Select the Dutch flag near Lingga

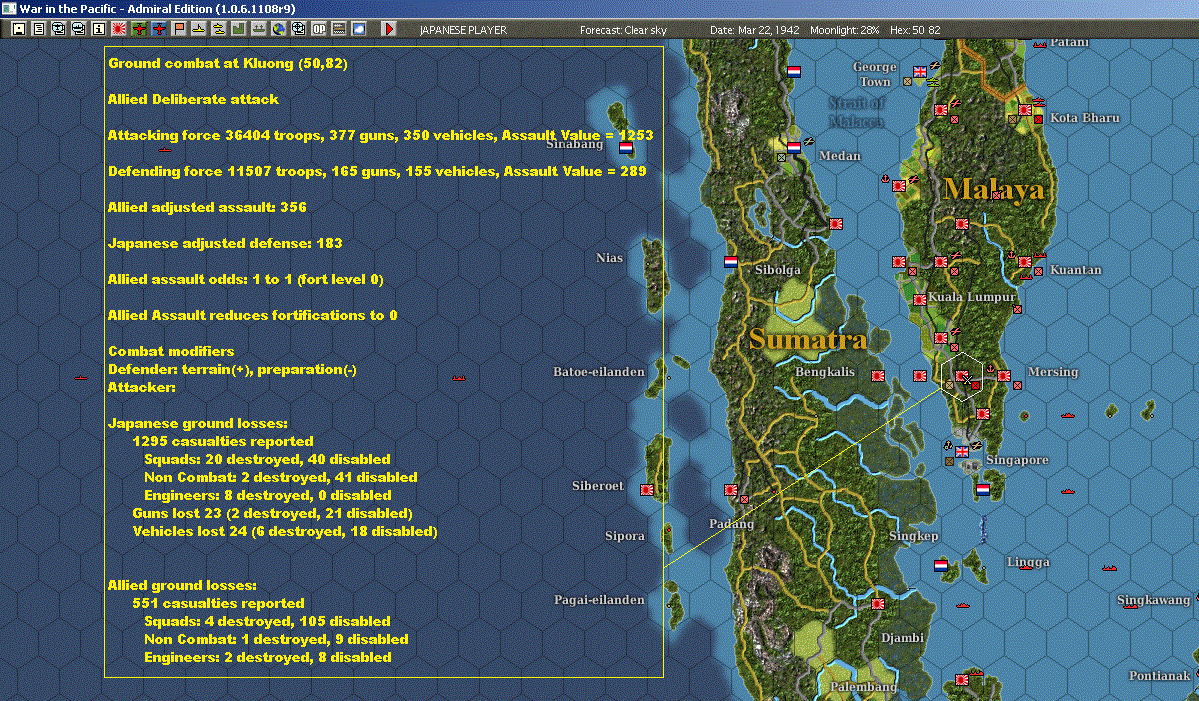pos(941,566)
